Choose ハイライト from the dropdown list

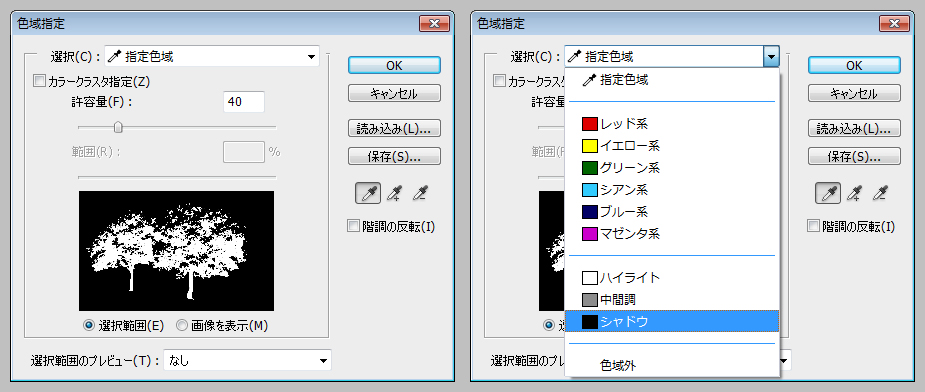(x=672, y=277)
